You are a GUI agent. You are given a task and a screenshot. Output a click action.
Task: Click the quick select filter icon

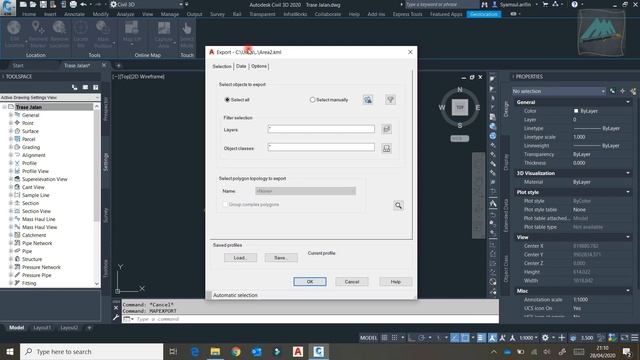coord(390,100)
